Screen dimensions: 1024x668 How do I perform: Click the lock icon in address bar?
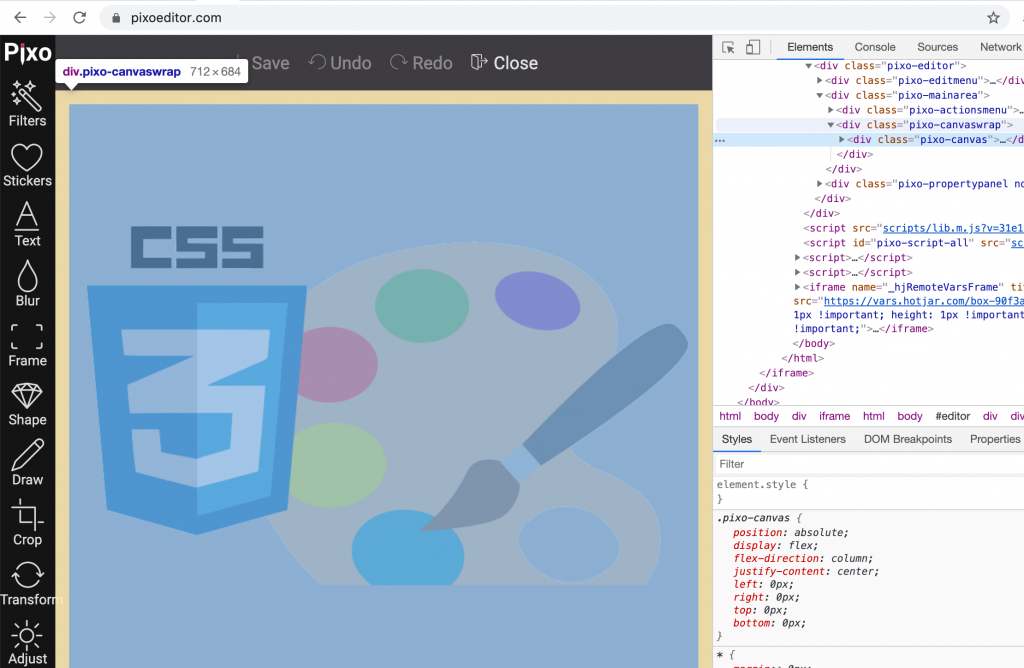pos(116,18)
